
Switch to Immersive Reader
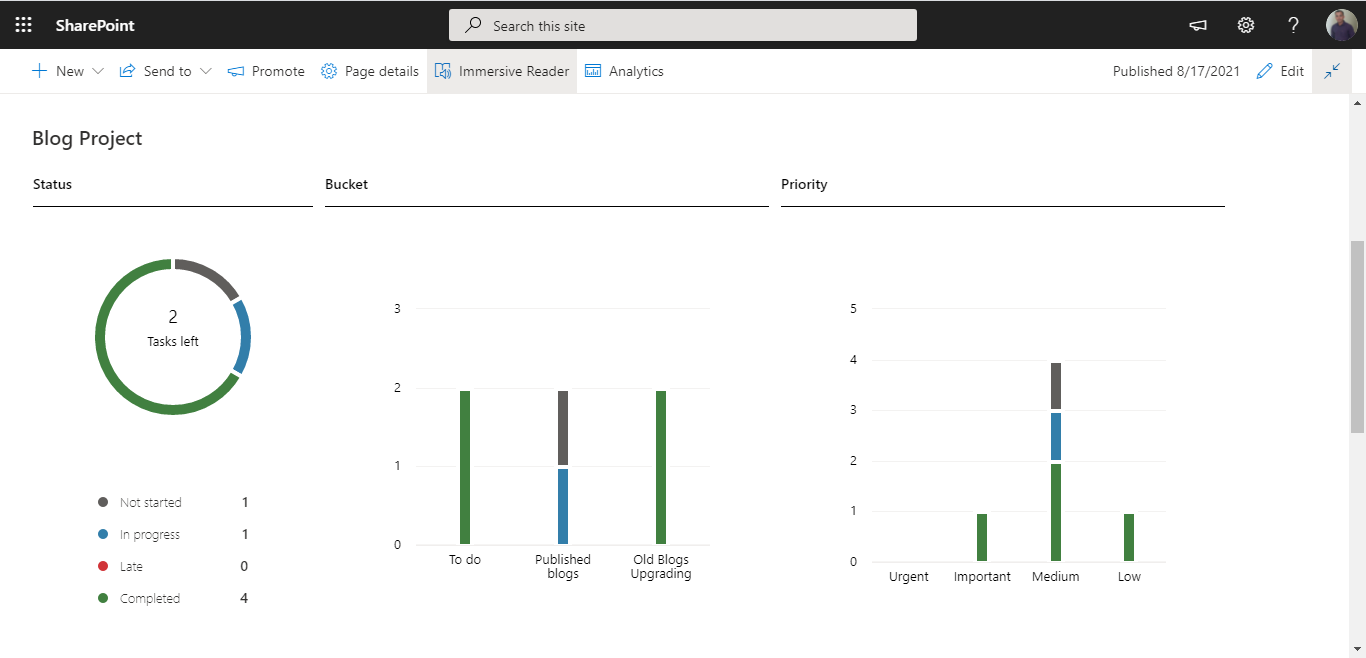(502, 70)
